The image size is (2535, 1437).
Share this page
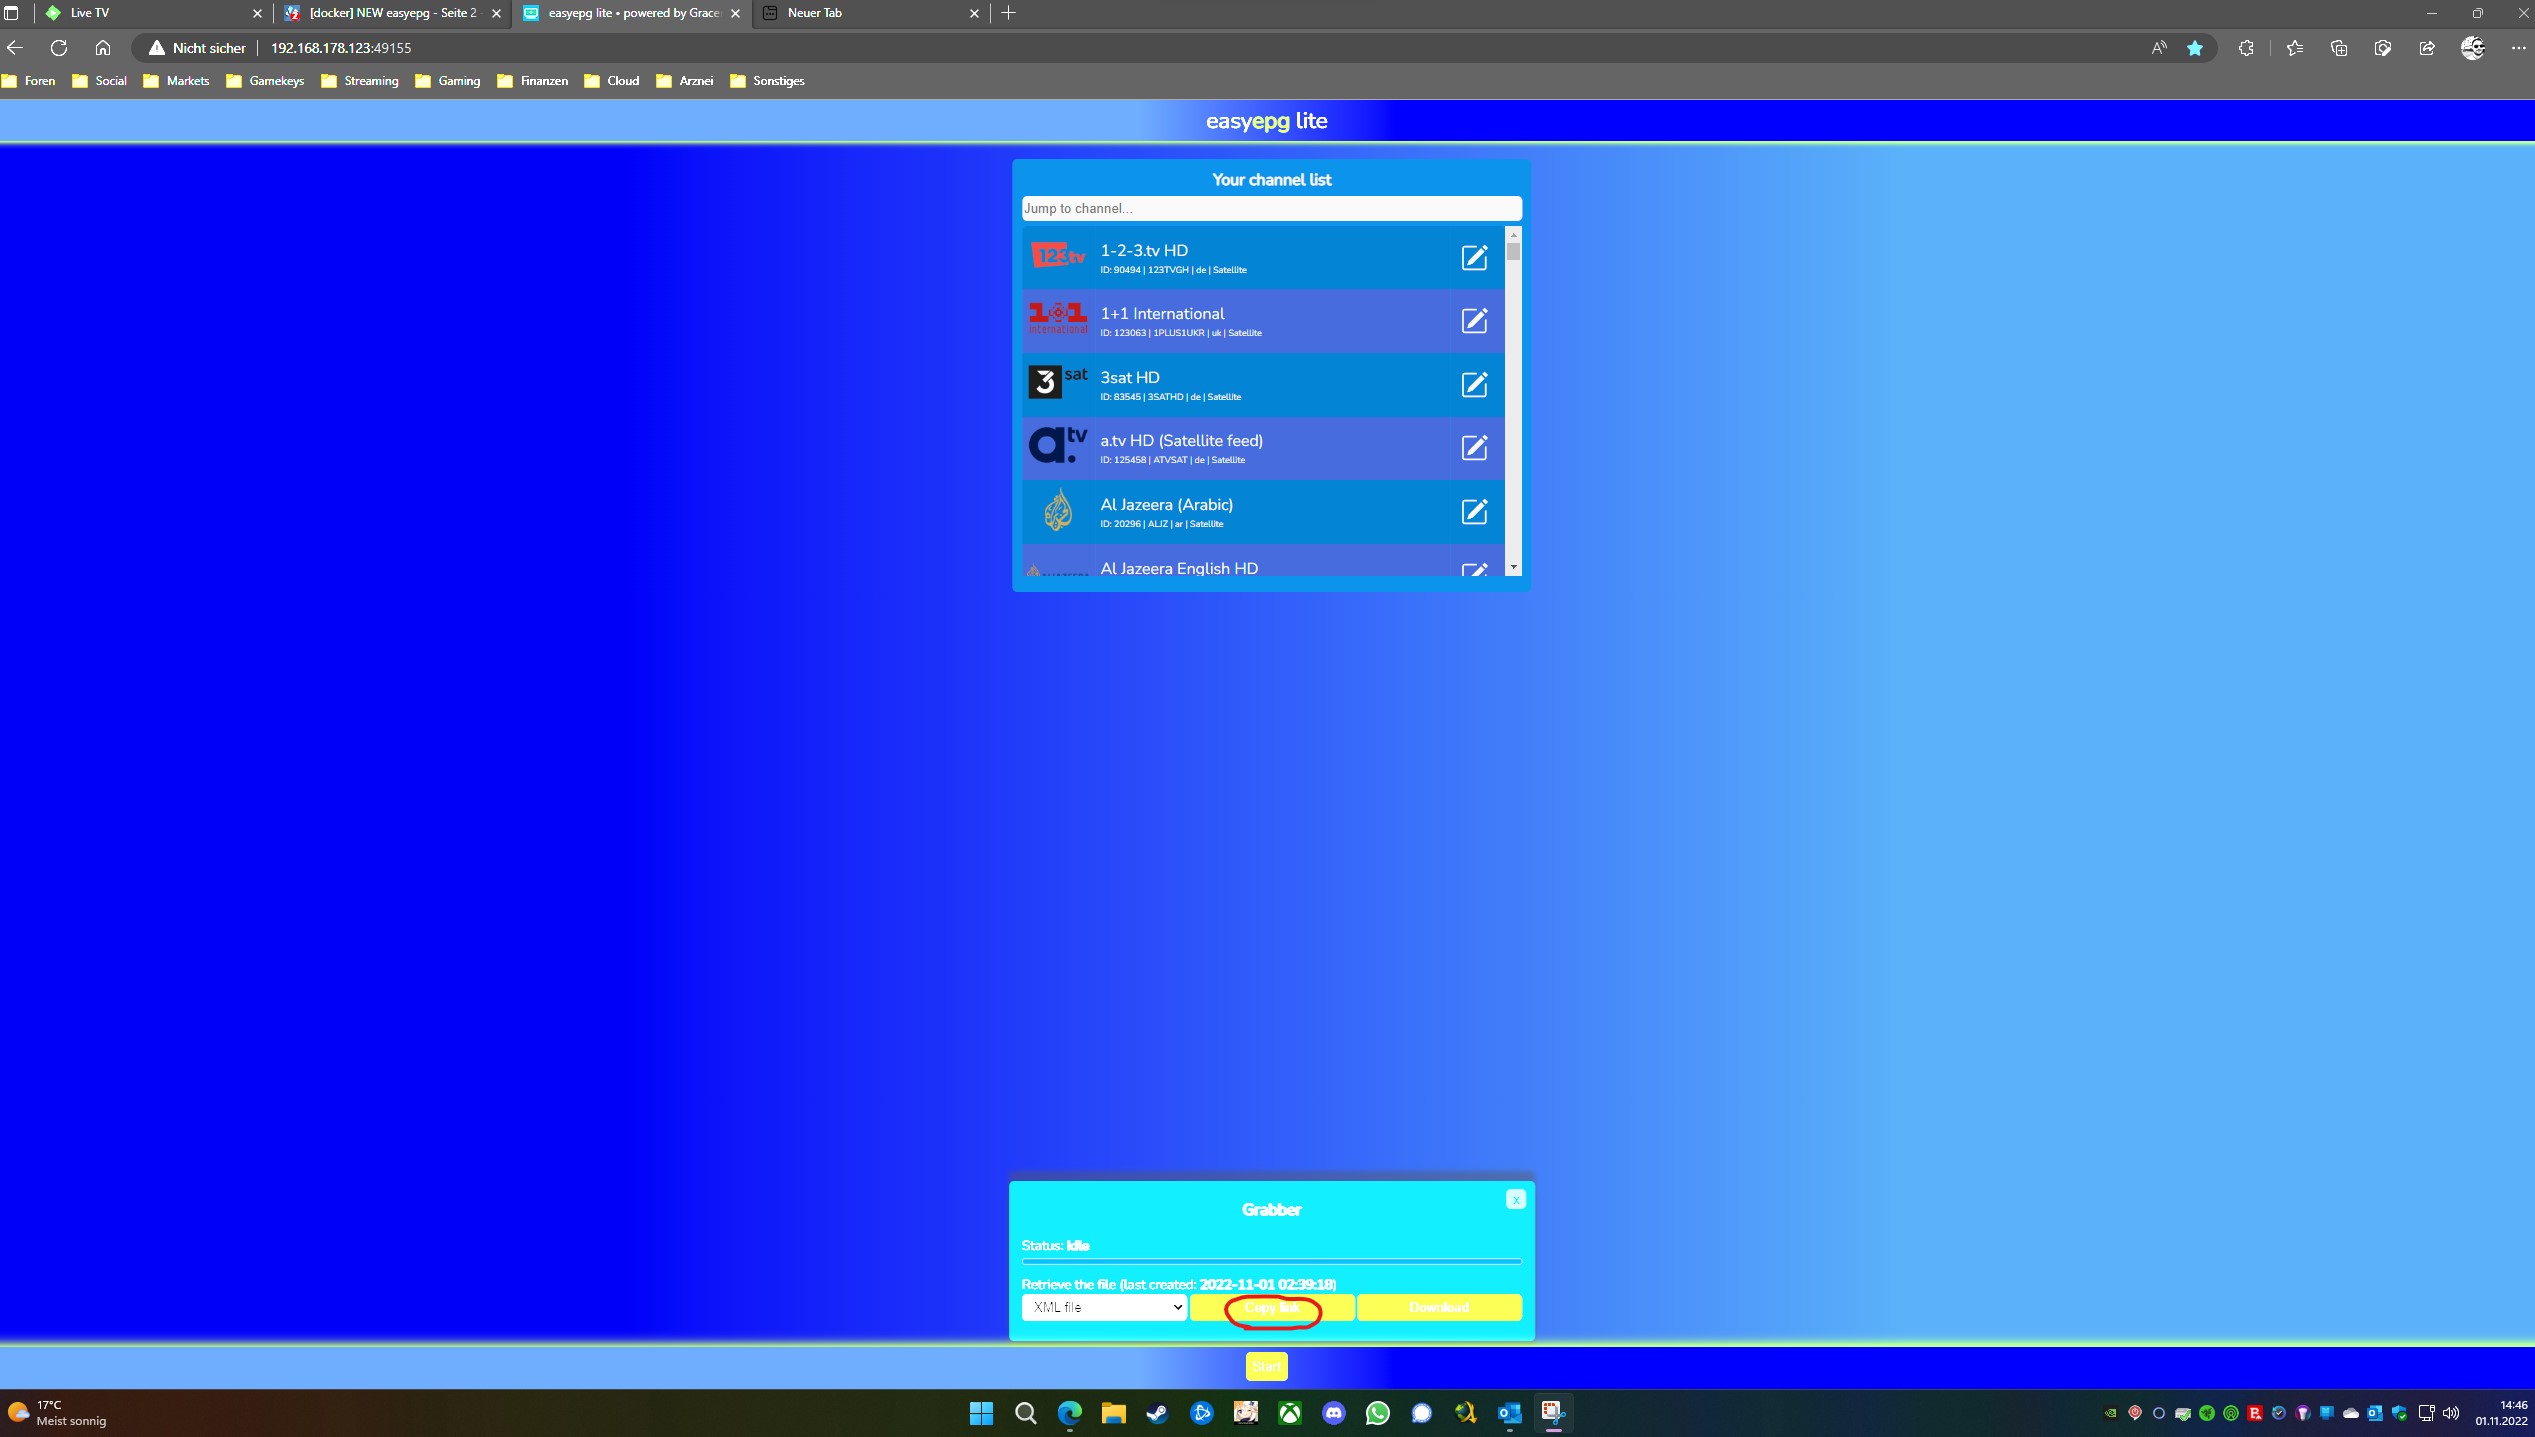pyautogui.click(x=2427, y=48)
